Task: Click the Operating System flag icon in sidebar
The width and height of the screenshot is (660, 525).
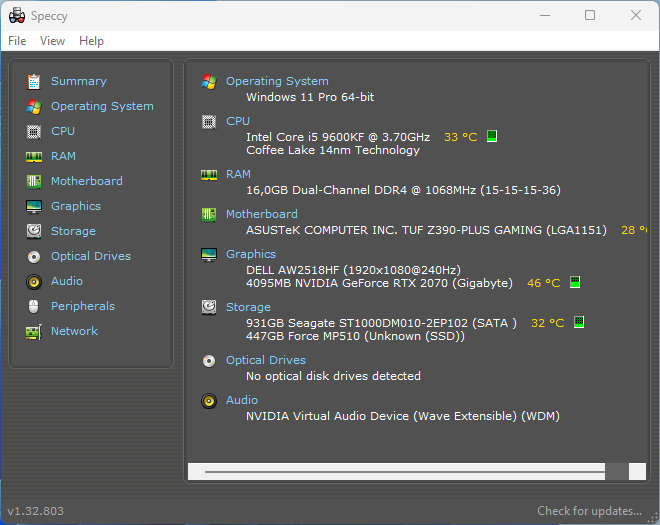Action: (x=34, y=107)
